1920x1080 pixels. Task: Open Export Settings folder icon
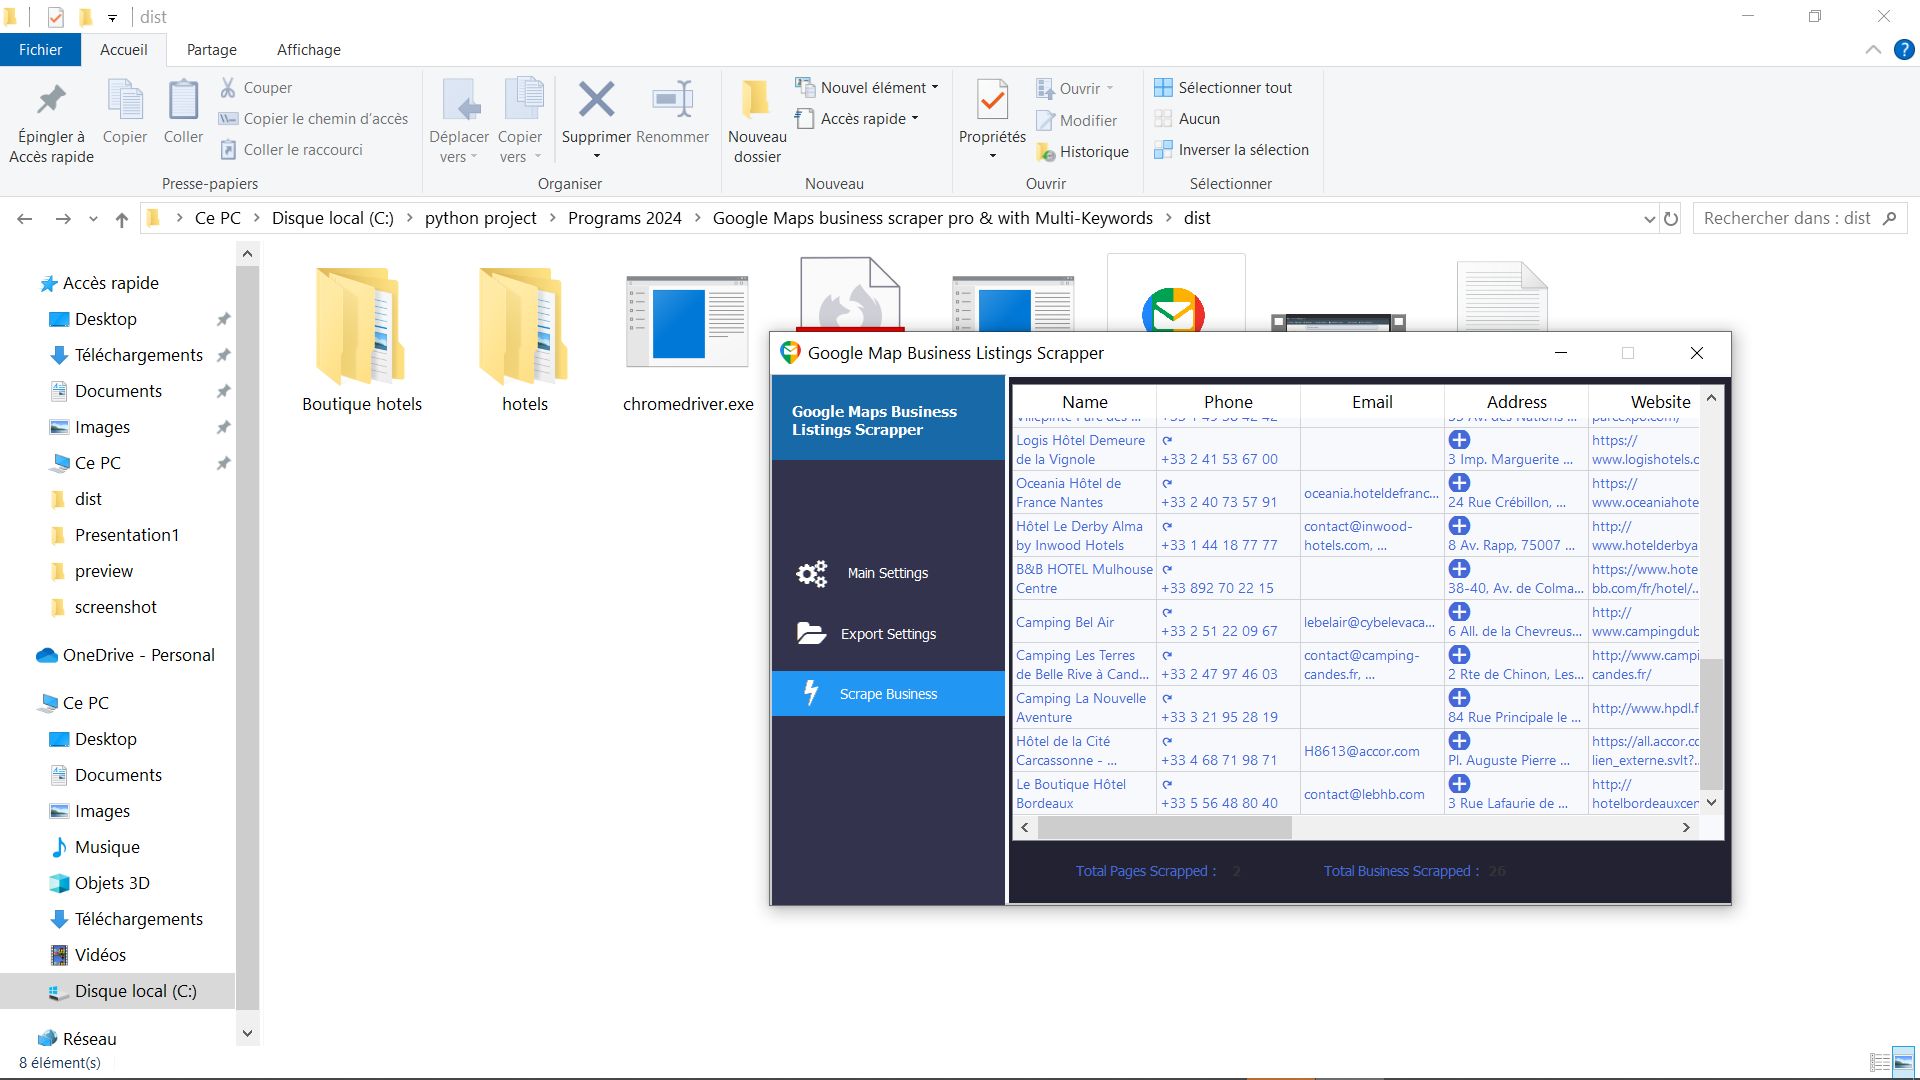click(811, 633)
